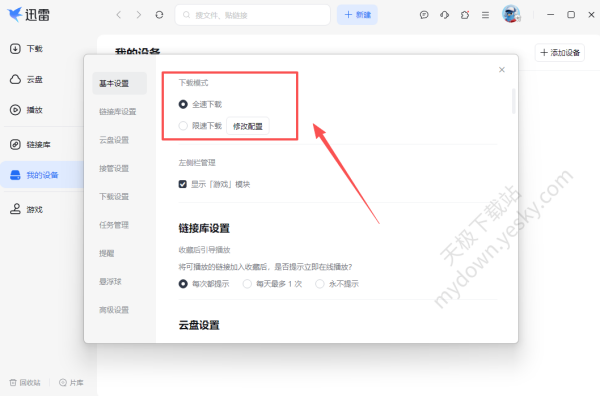Image resolution: width=600 pixels, height=396 pixels.
Task: Open the 云盘 cloud drive icon
Action: coord(15,79)
